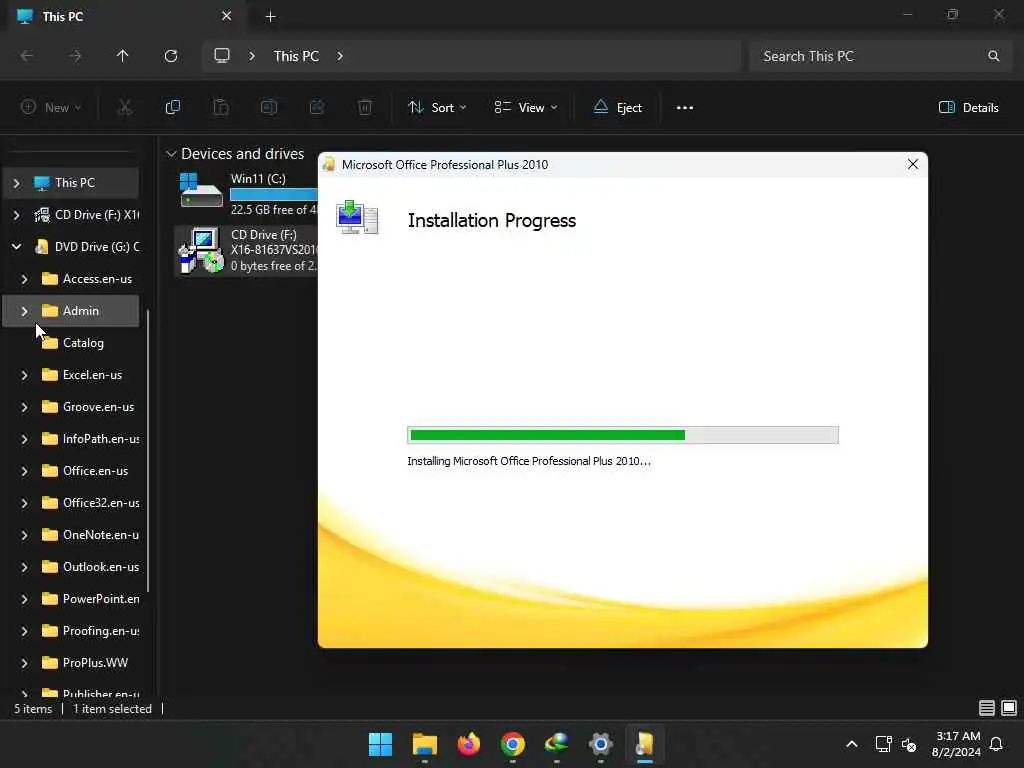Click the Copy toolbar icon
1024x768 pixels.
[172, 108]
